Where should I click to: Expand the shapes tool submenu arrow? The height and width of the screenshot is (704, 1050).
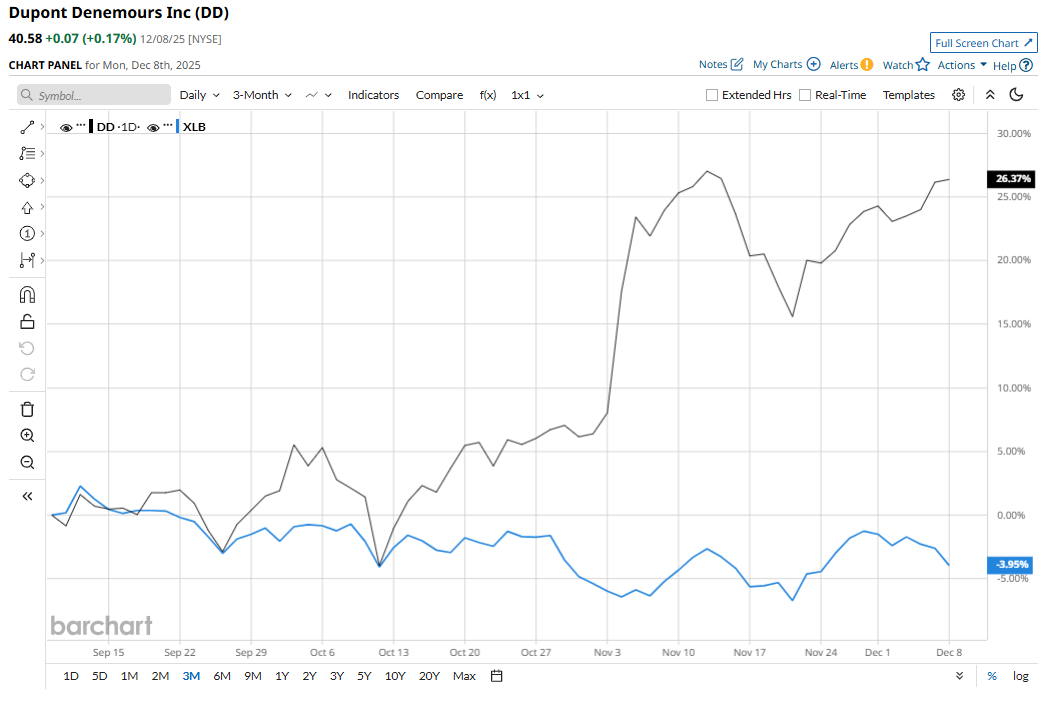click(x=42, y=180)
